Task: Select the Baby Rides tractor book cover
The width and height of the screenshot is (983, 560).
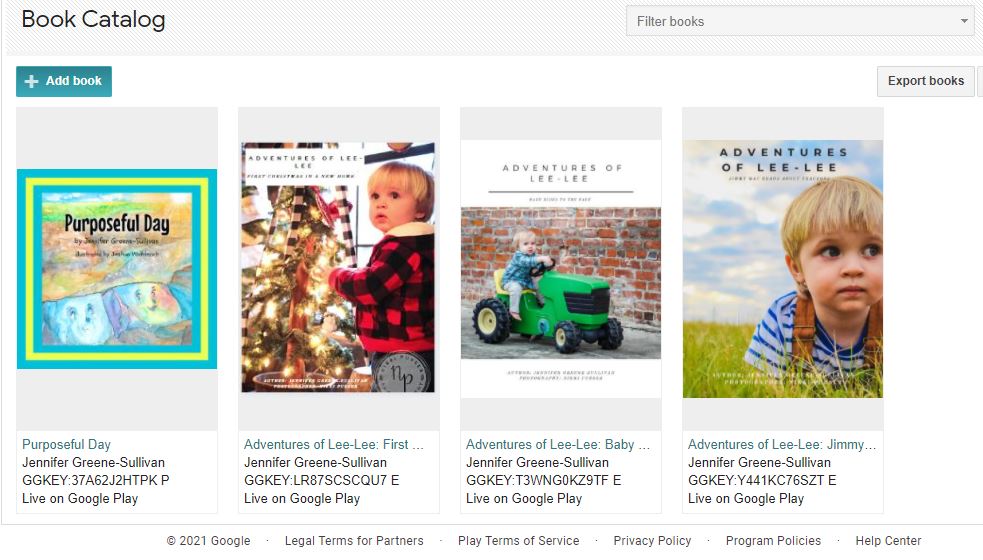Action: click(561, 268)
